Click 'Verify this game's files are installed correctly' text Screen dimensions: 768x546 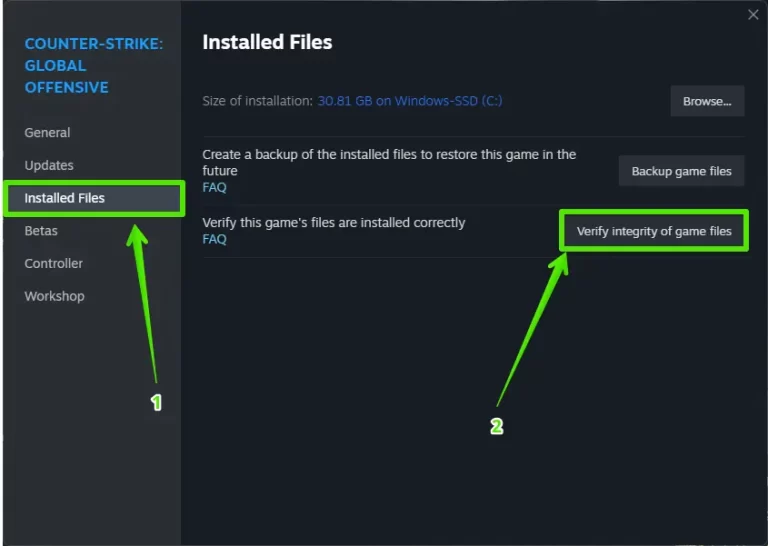(334, 223)
